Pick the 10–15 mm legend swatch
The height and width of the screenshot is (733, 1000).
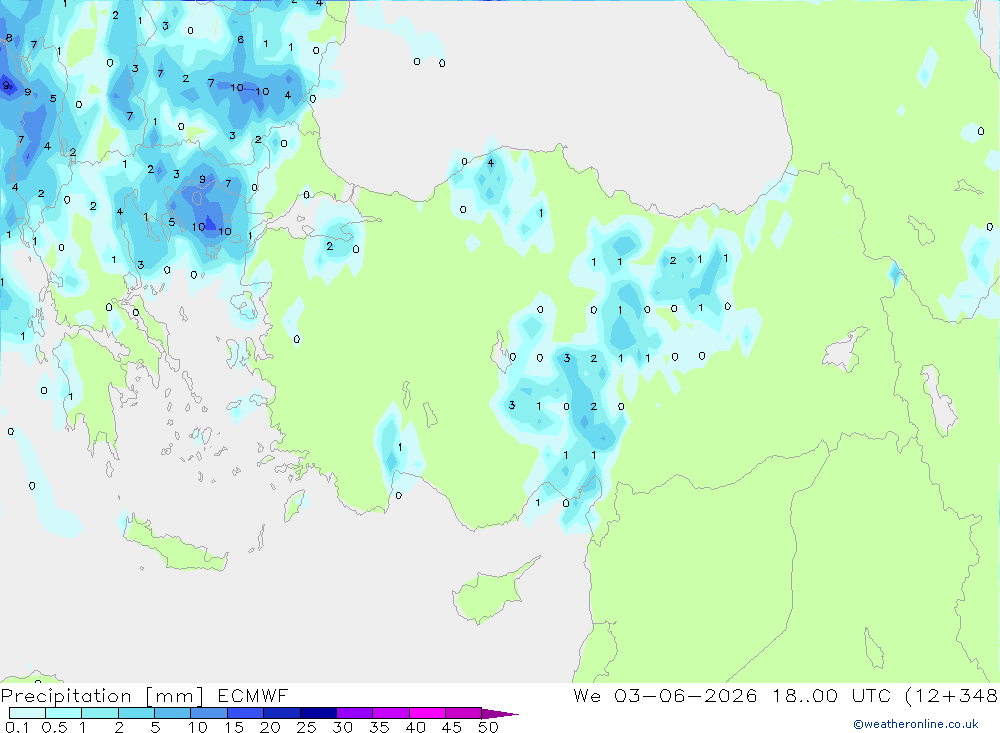click(209, 713)
